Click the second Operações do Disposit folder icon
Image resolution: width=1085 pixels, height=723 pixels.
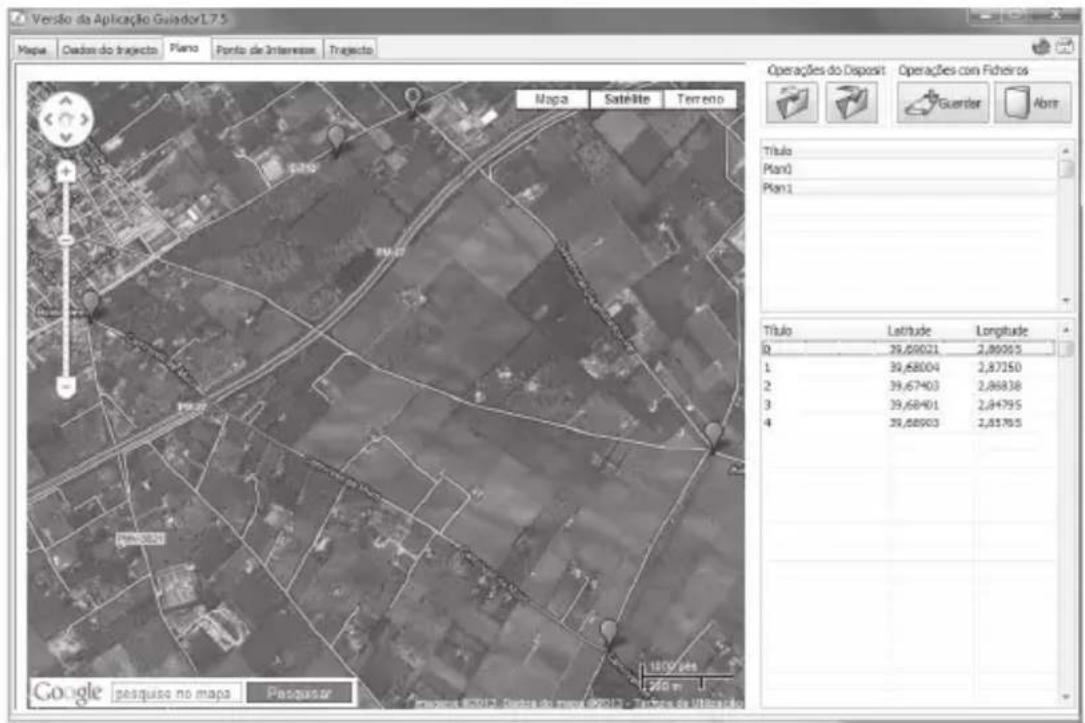click(x=852, y=103)
